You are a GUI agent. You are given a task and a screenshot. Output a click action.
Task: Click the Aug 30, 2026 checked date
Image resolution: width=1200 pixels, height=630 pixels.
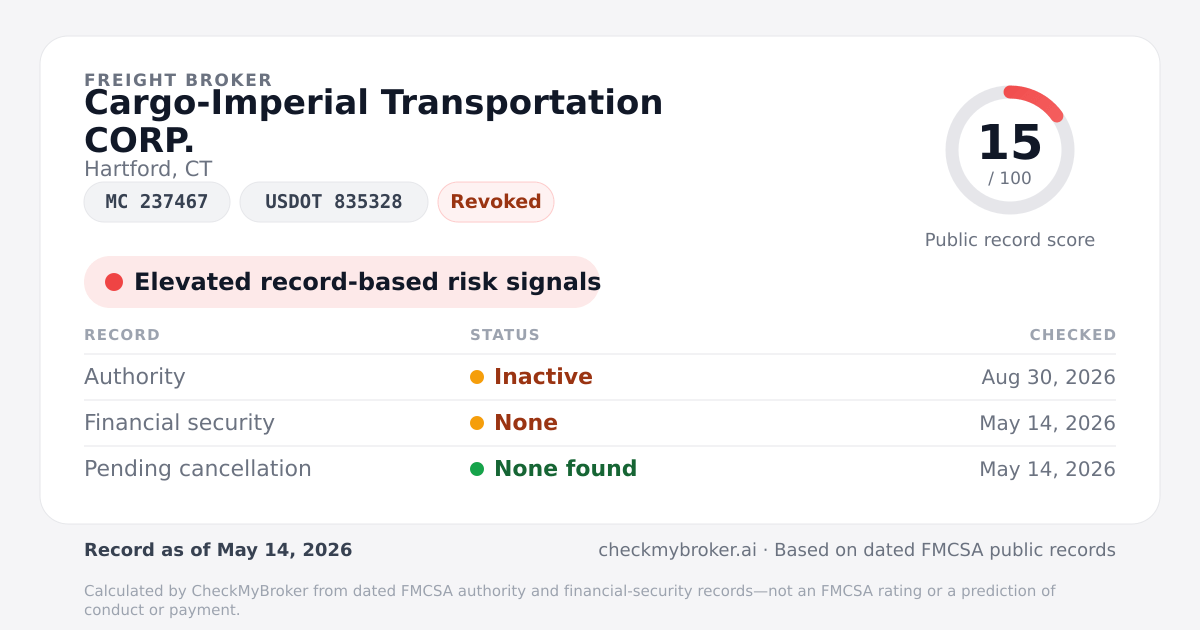(x=1048, y=377)
